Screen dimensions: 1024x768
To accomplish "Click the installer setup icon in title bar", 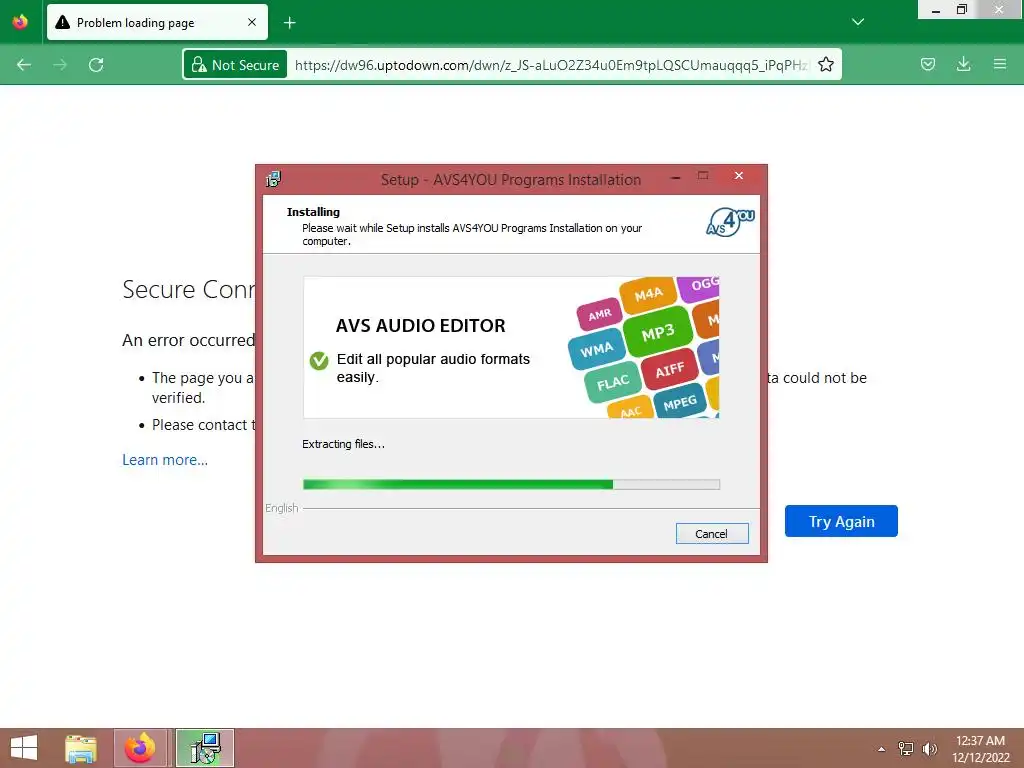I will [273, 179].
